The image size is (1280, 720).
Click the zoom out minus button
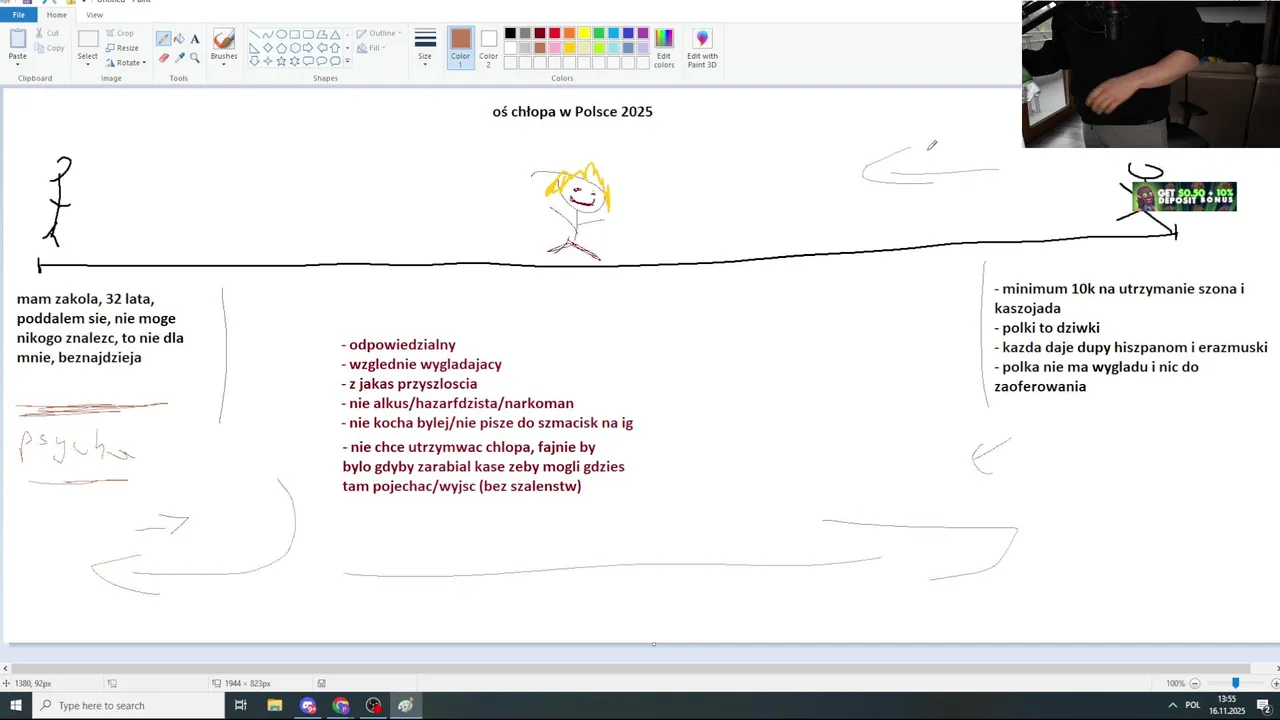[x=1195, y=683]
